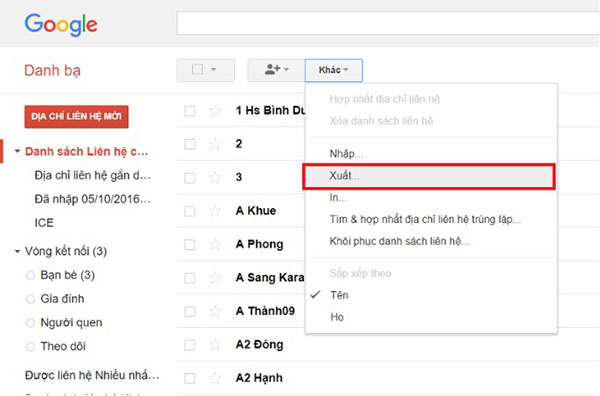Click in the Google search field

pyautogui.click(x=388, y=23)
